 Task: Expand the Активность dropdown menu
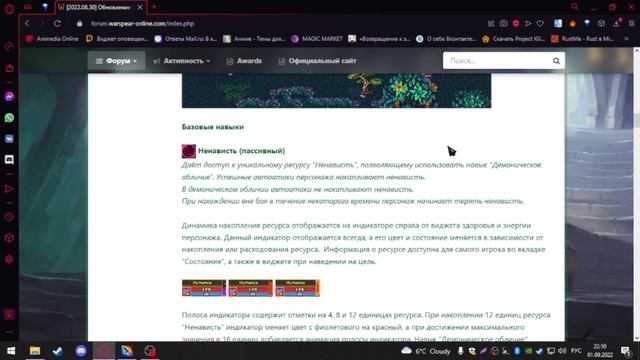[182, 61]
